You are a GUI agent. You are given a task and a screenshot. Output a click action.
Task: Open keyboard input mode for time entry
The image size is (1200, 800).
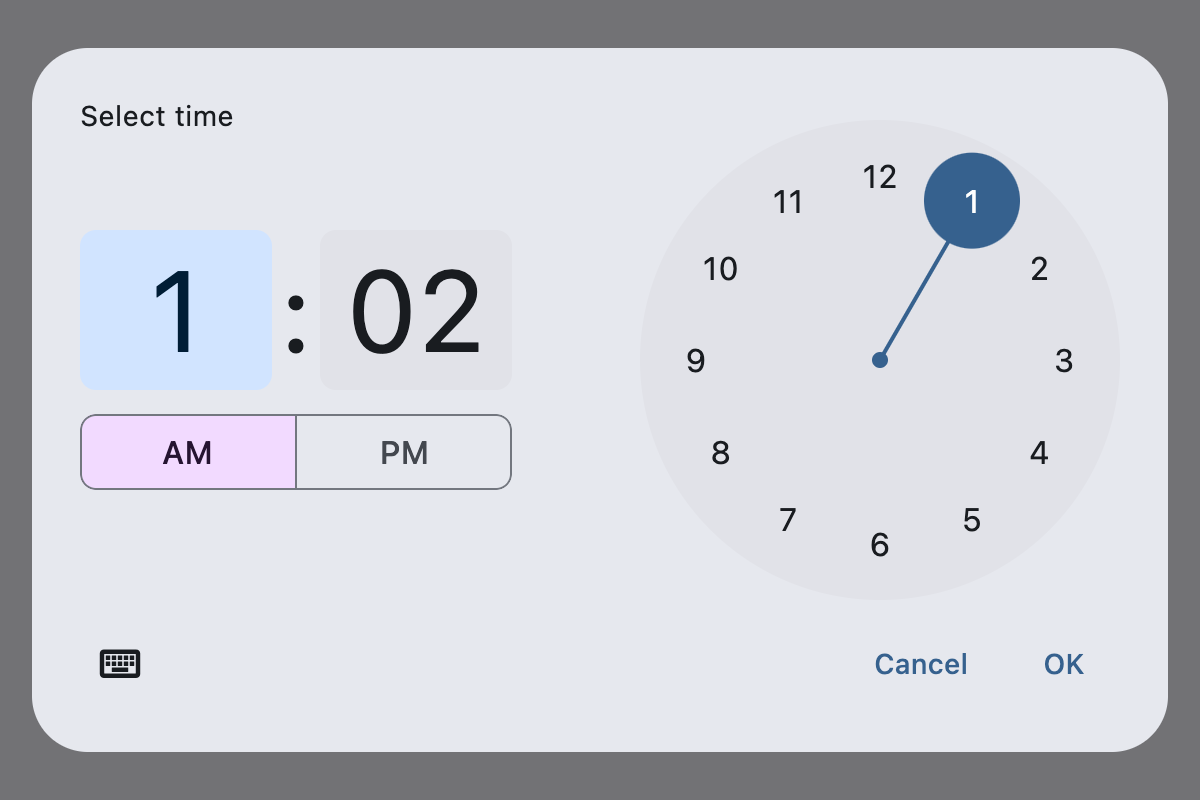point(120,663)
